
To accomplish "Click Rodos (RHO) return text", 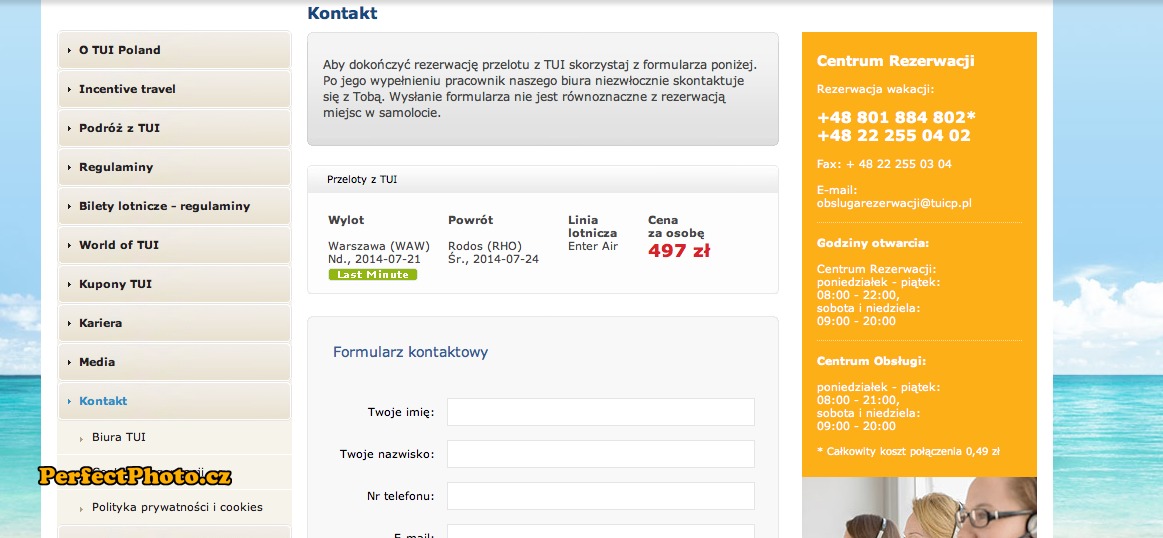I will 485,246.
